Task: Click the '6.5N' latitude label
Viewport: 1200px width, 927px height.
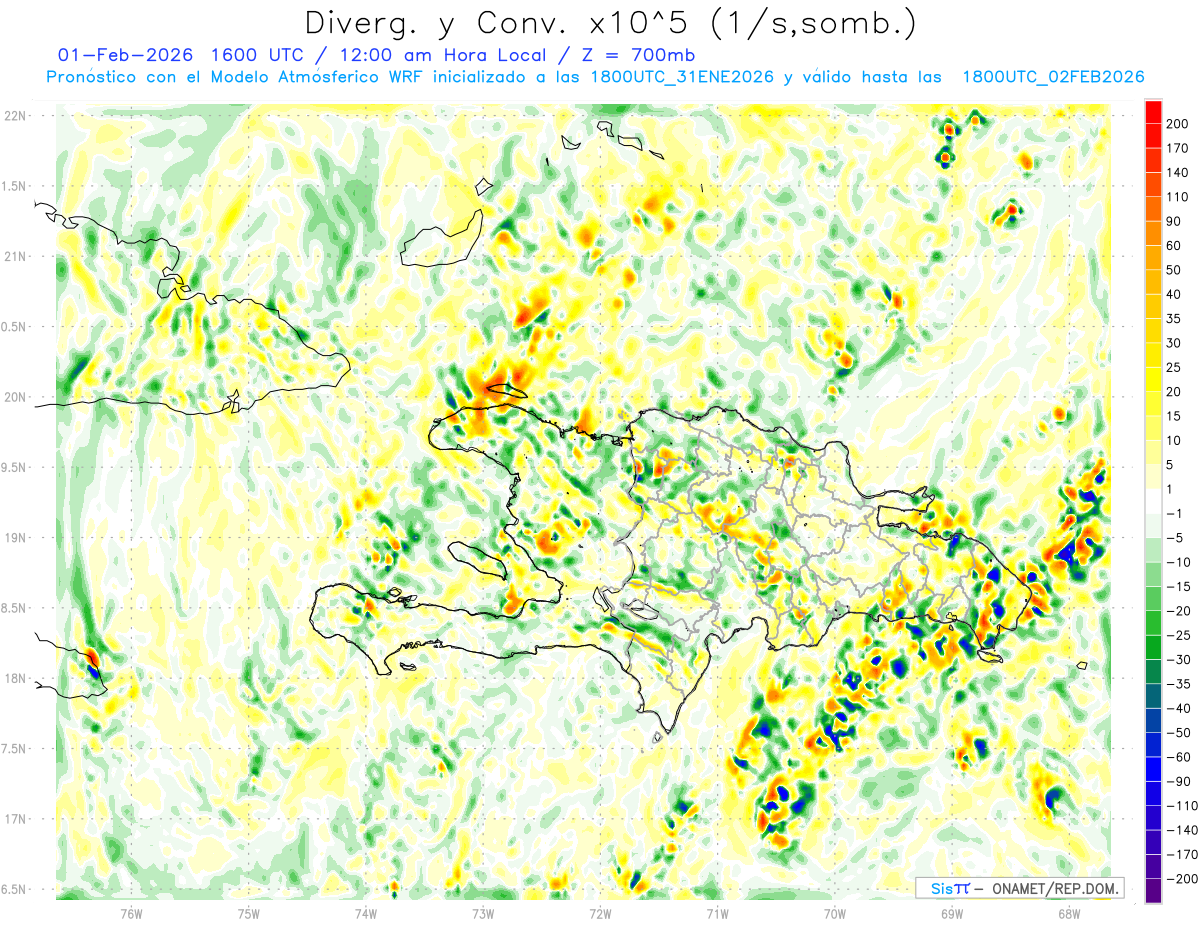Action: [15, 890]
